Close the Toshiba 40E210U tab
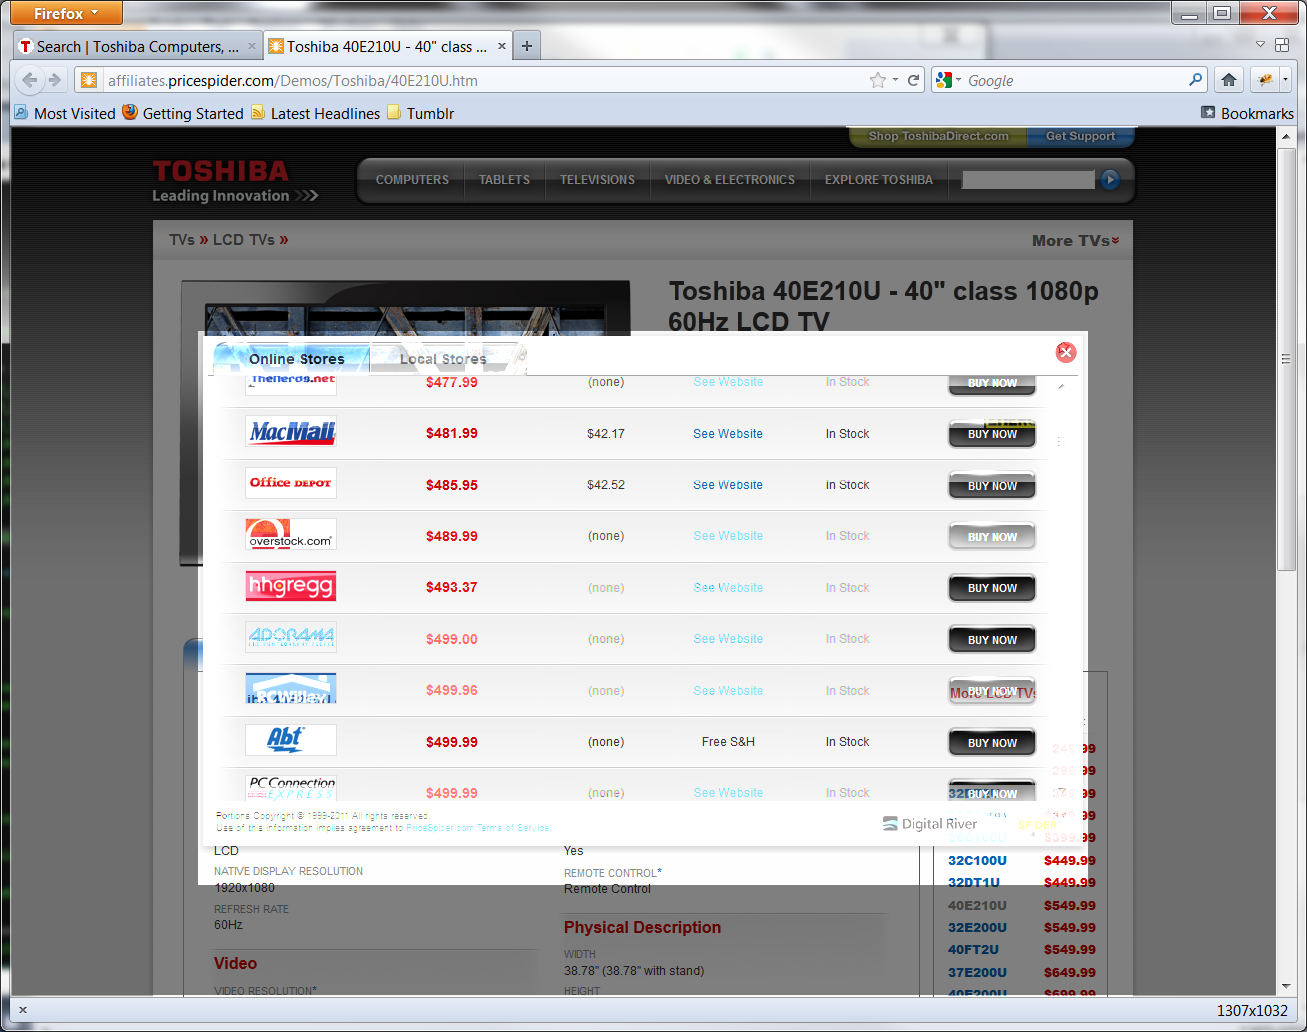The height and width of the screenshot is (1032, 1307). (x=502, y=46)
